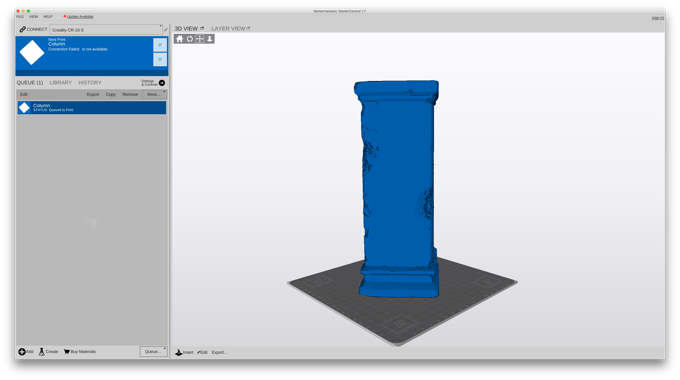
Task: Open the VIEW menu
Action: [x=33, y=16]
